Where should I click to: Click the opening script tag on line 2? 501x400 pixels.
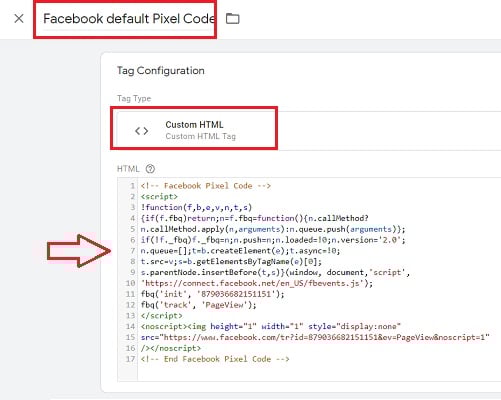click(159, 197)
